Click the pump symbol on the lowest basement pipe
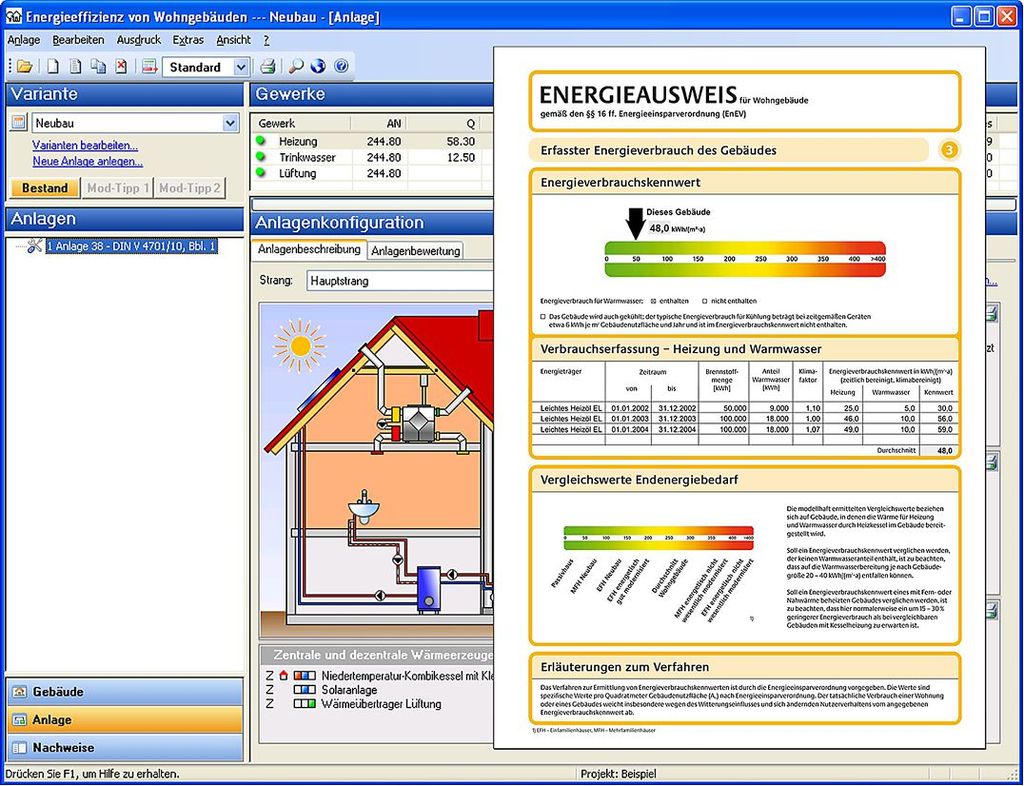Viewport: 1024px width, 786px height. click(380, 595)
